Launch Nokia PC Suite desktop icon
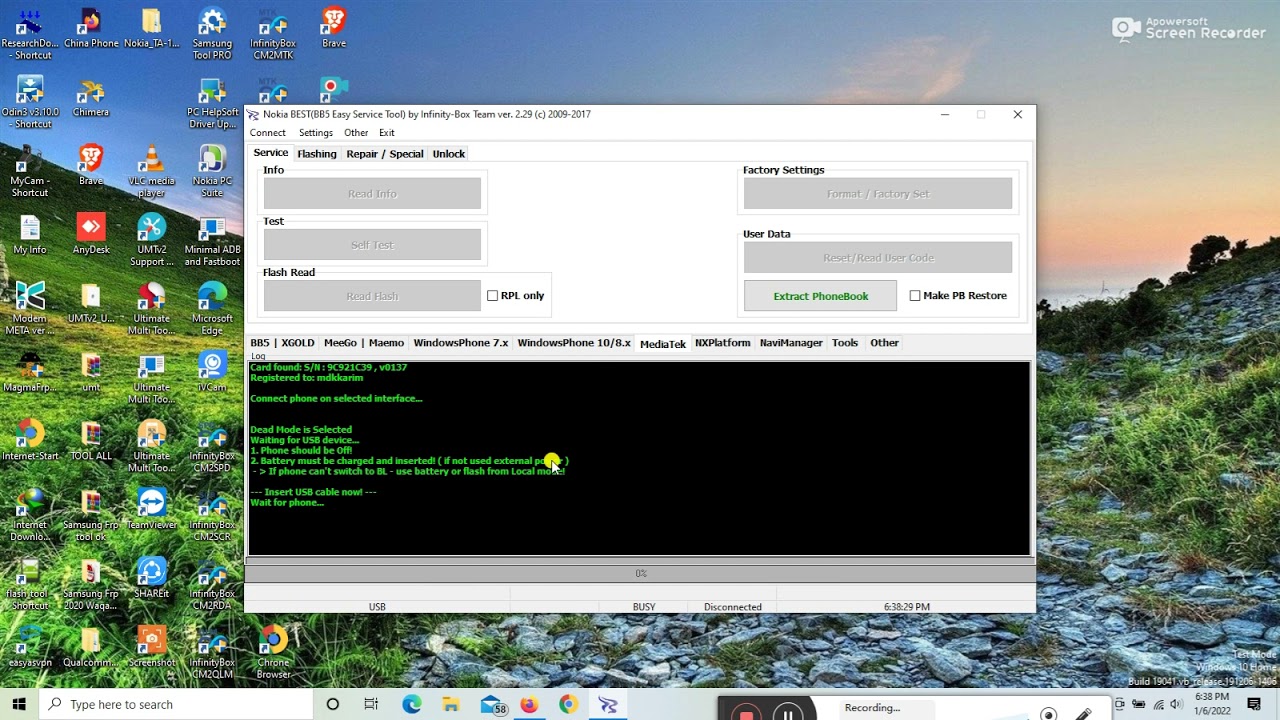Viewport: 1280px width, 720px height. coord(212,171)
